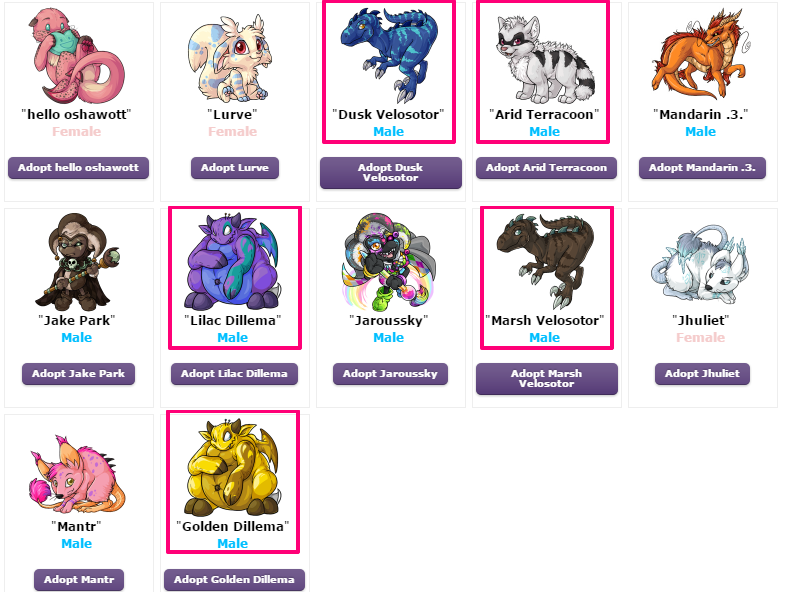
Task: Click the pink hello oshawott pet image
Action: point(77,55)
